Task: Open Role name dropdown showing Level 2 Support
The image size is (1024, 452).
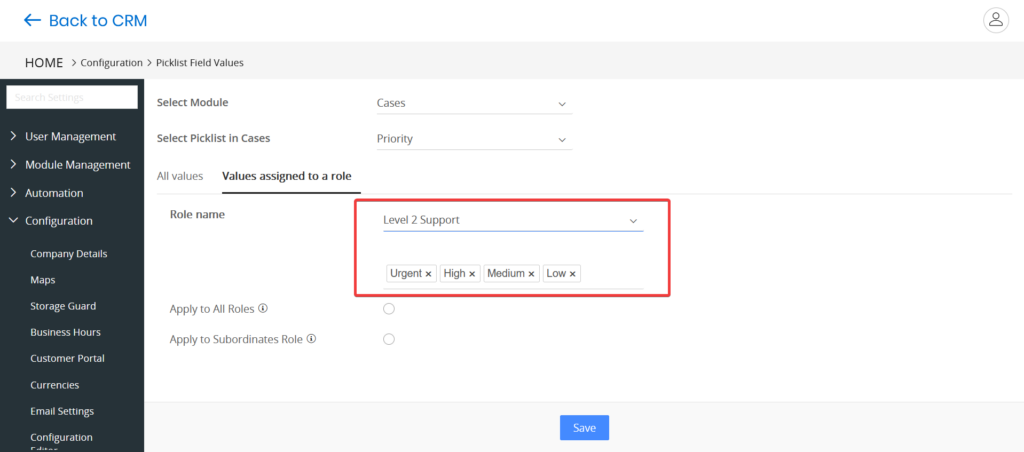Action: coord(511,220)
